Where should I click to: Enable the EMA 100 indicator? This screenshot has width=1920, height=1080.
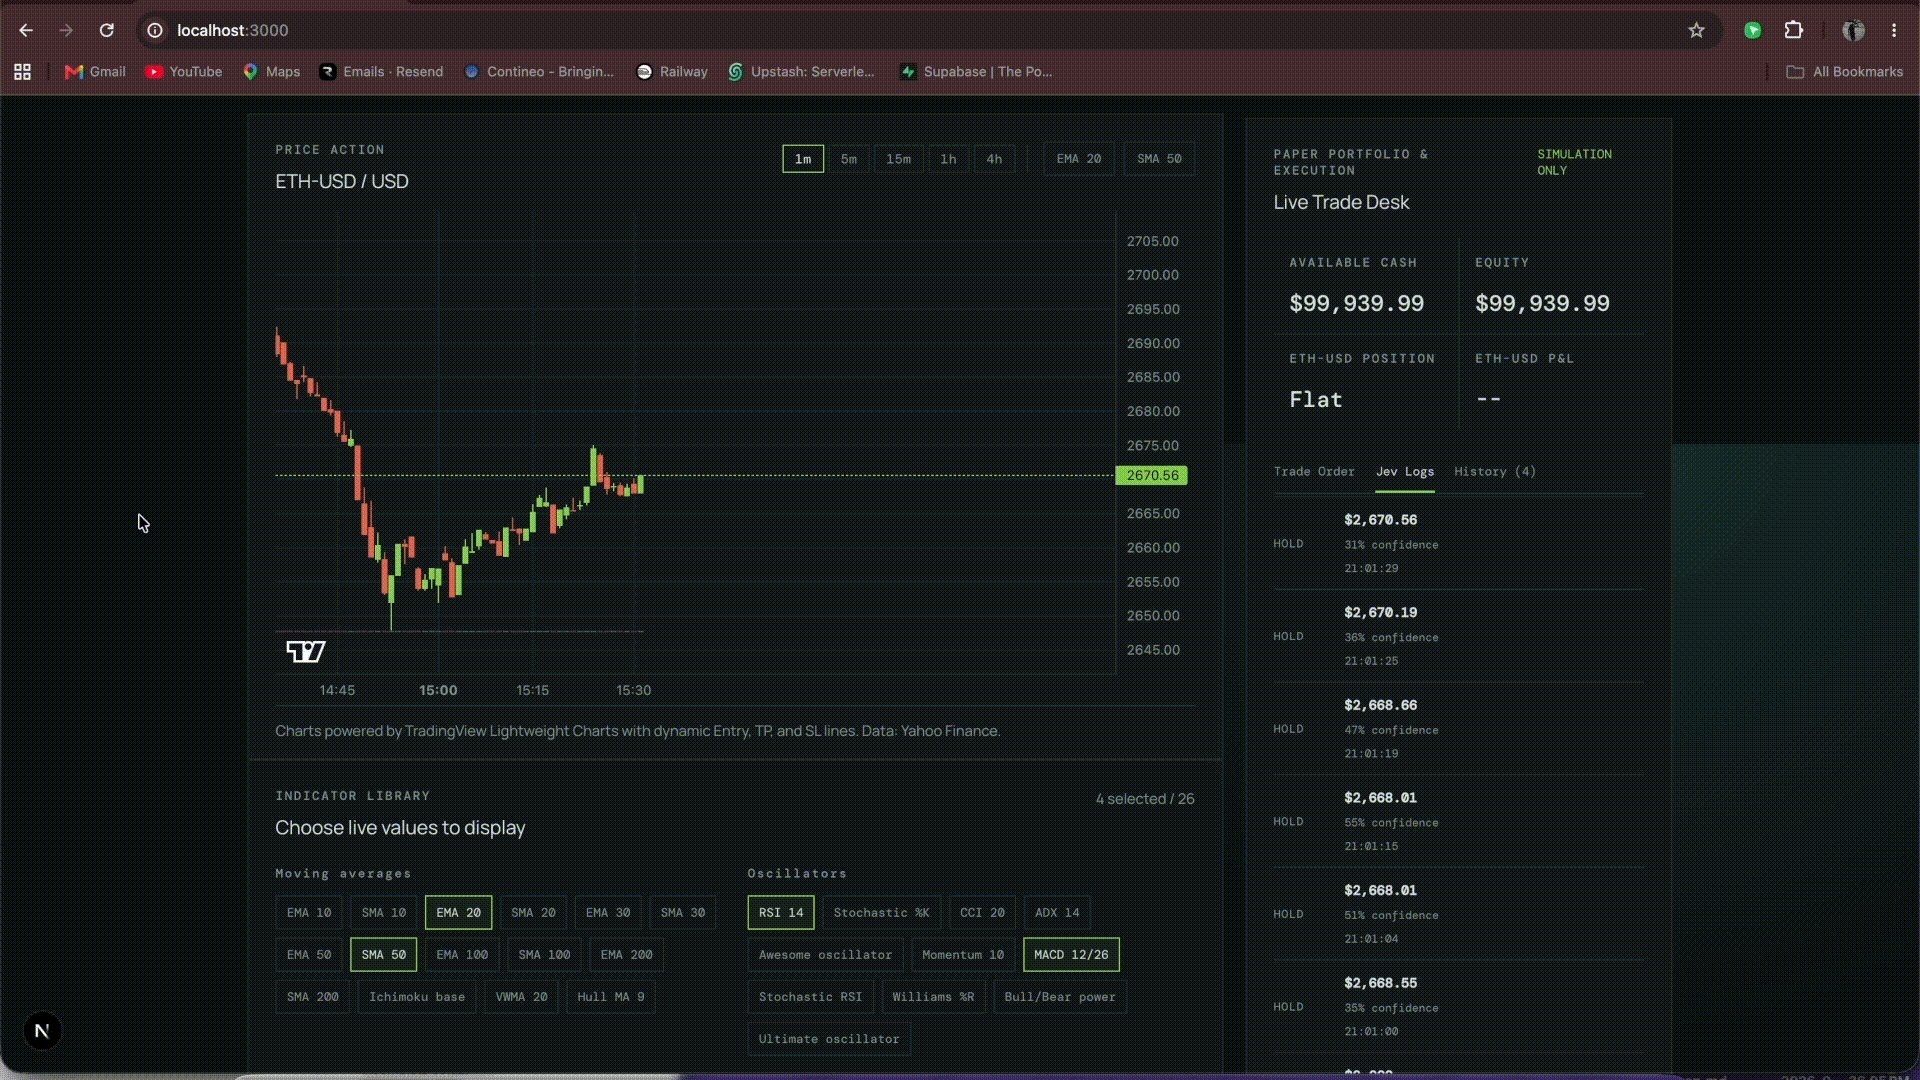click(462, 955)
